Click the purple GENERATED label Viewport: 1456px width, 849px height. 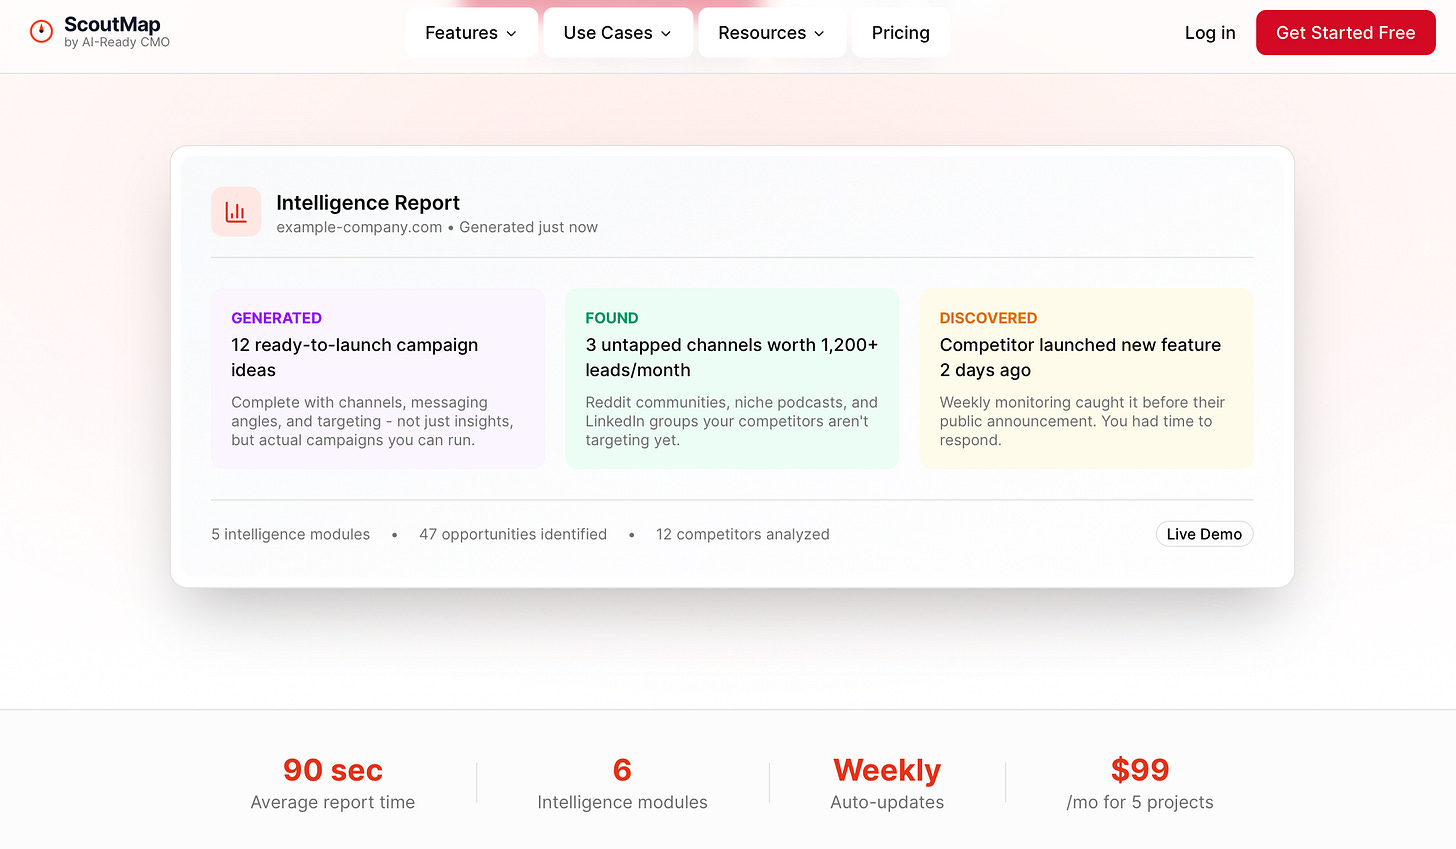point(276,318)
